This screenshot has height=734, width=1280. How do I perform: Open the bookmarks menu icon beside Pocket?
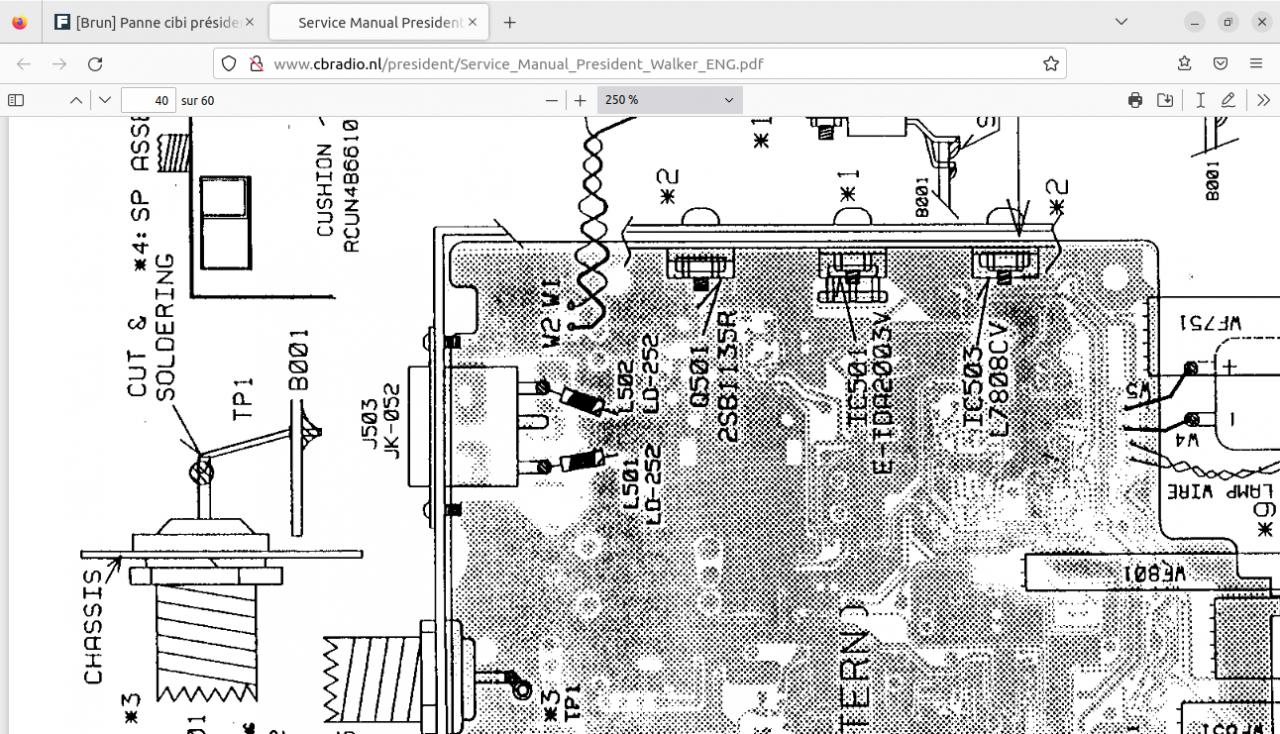click(1186, 64)
